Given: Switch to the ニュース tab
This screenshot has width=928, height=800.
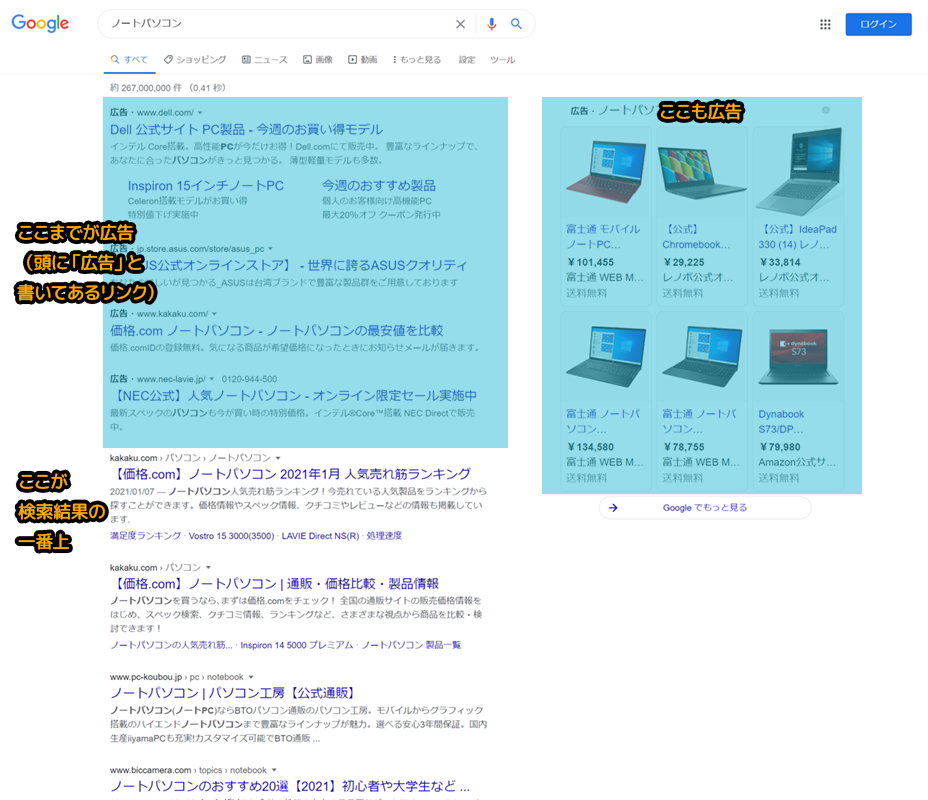Looking at the screenshot, I should (x=265, y=60).
